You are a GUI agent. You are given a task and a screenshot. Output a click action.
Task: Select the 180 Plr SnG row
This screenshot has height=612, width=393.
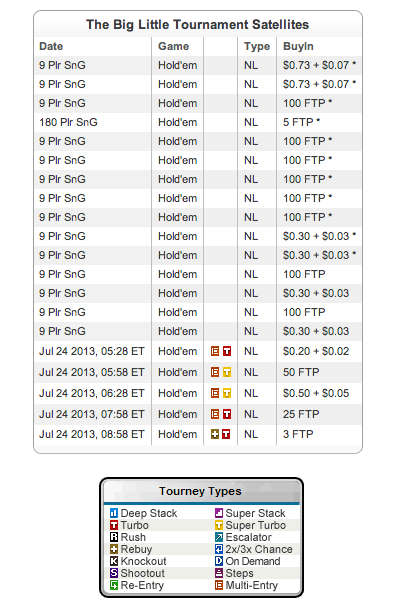point(198,122)
